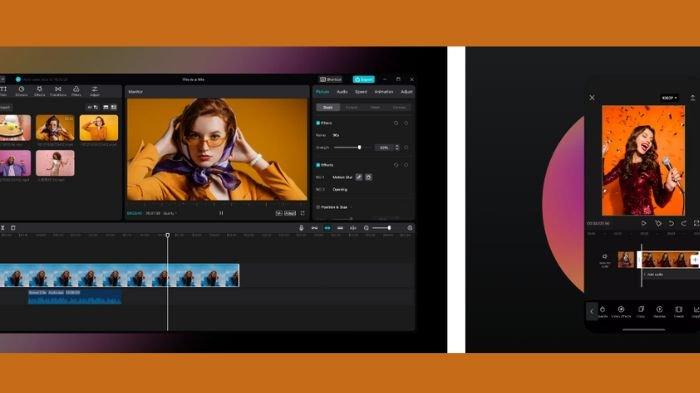This screenshot has width=700, height=393.
Task: Reset the Effects section with its reset icon
Action: (396, 165)
